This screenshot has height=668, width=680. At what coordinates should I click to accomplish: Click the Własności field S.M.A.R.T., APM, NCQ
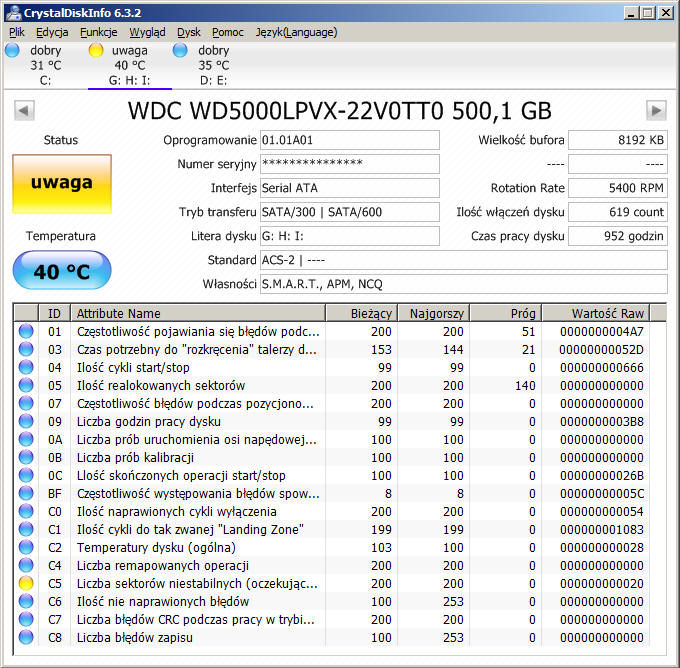click(464, 284)
